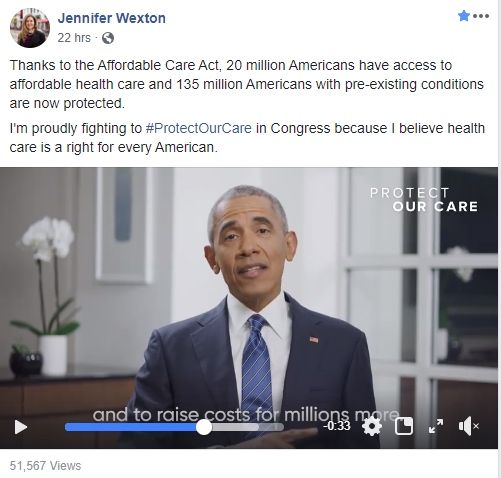The height and width of the screenshot is (478, 501).
Task: Click the video caption text overlay
Action: 246,415
